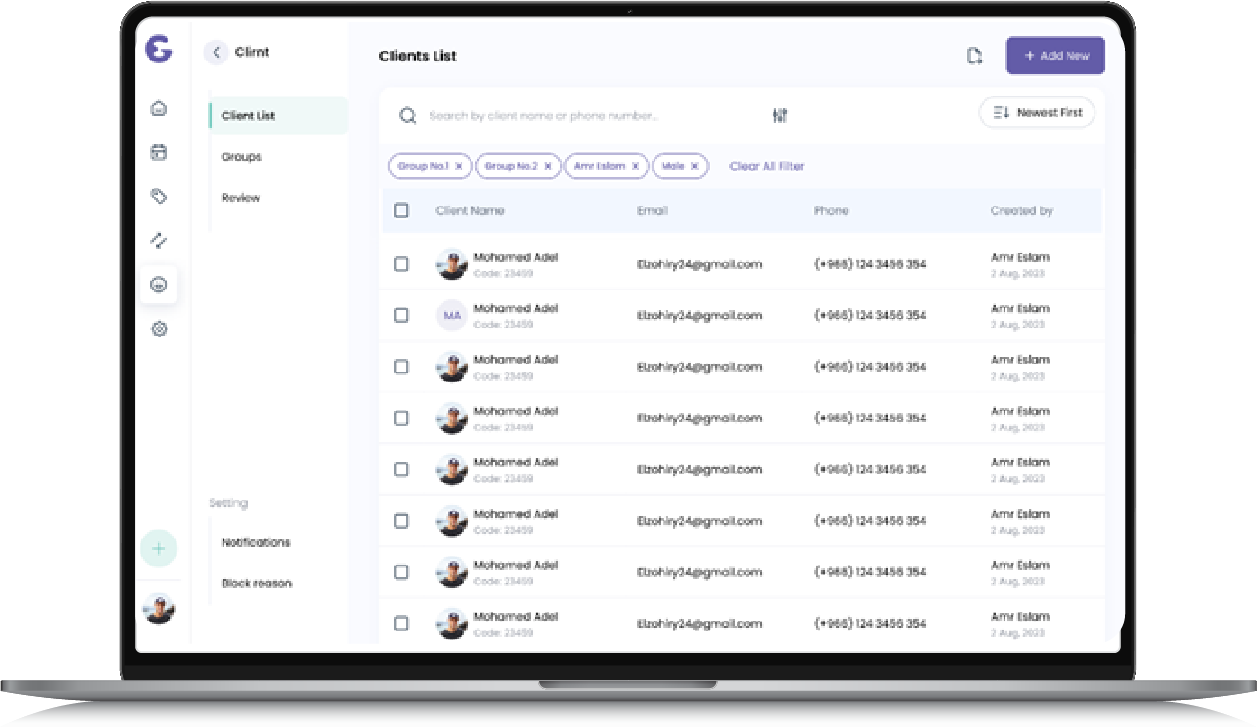This screenshot has height=727, width=1257.
Task: Open the settings gear in sidebar
Action: tap(158, 329)
